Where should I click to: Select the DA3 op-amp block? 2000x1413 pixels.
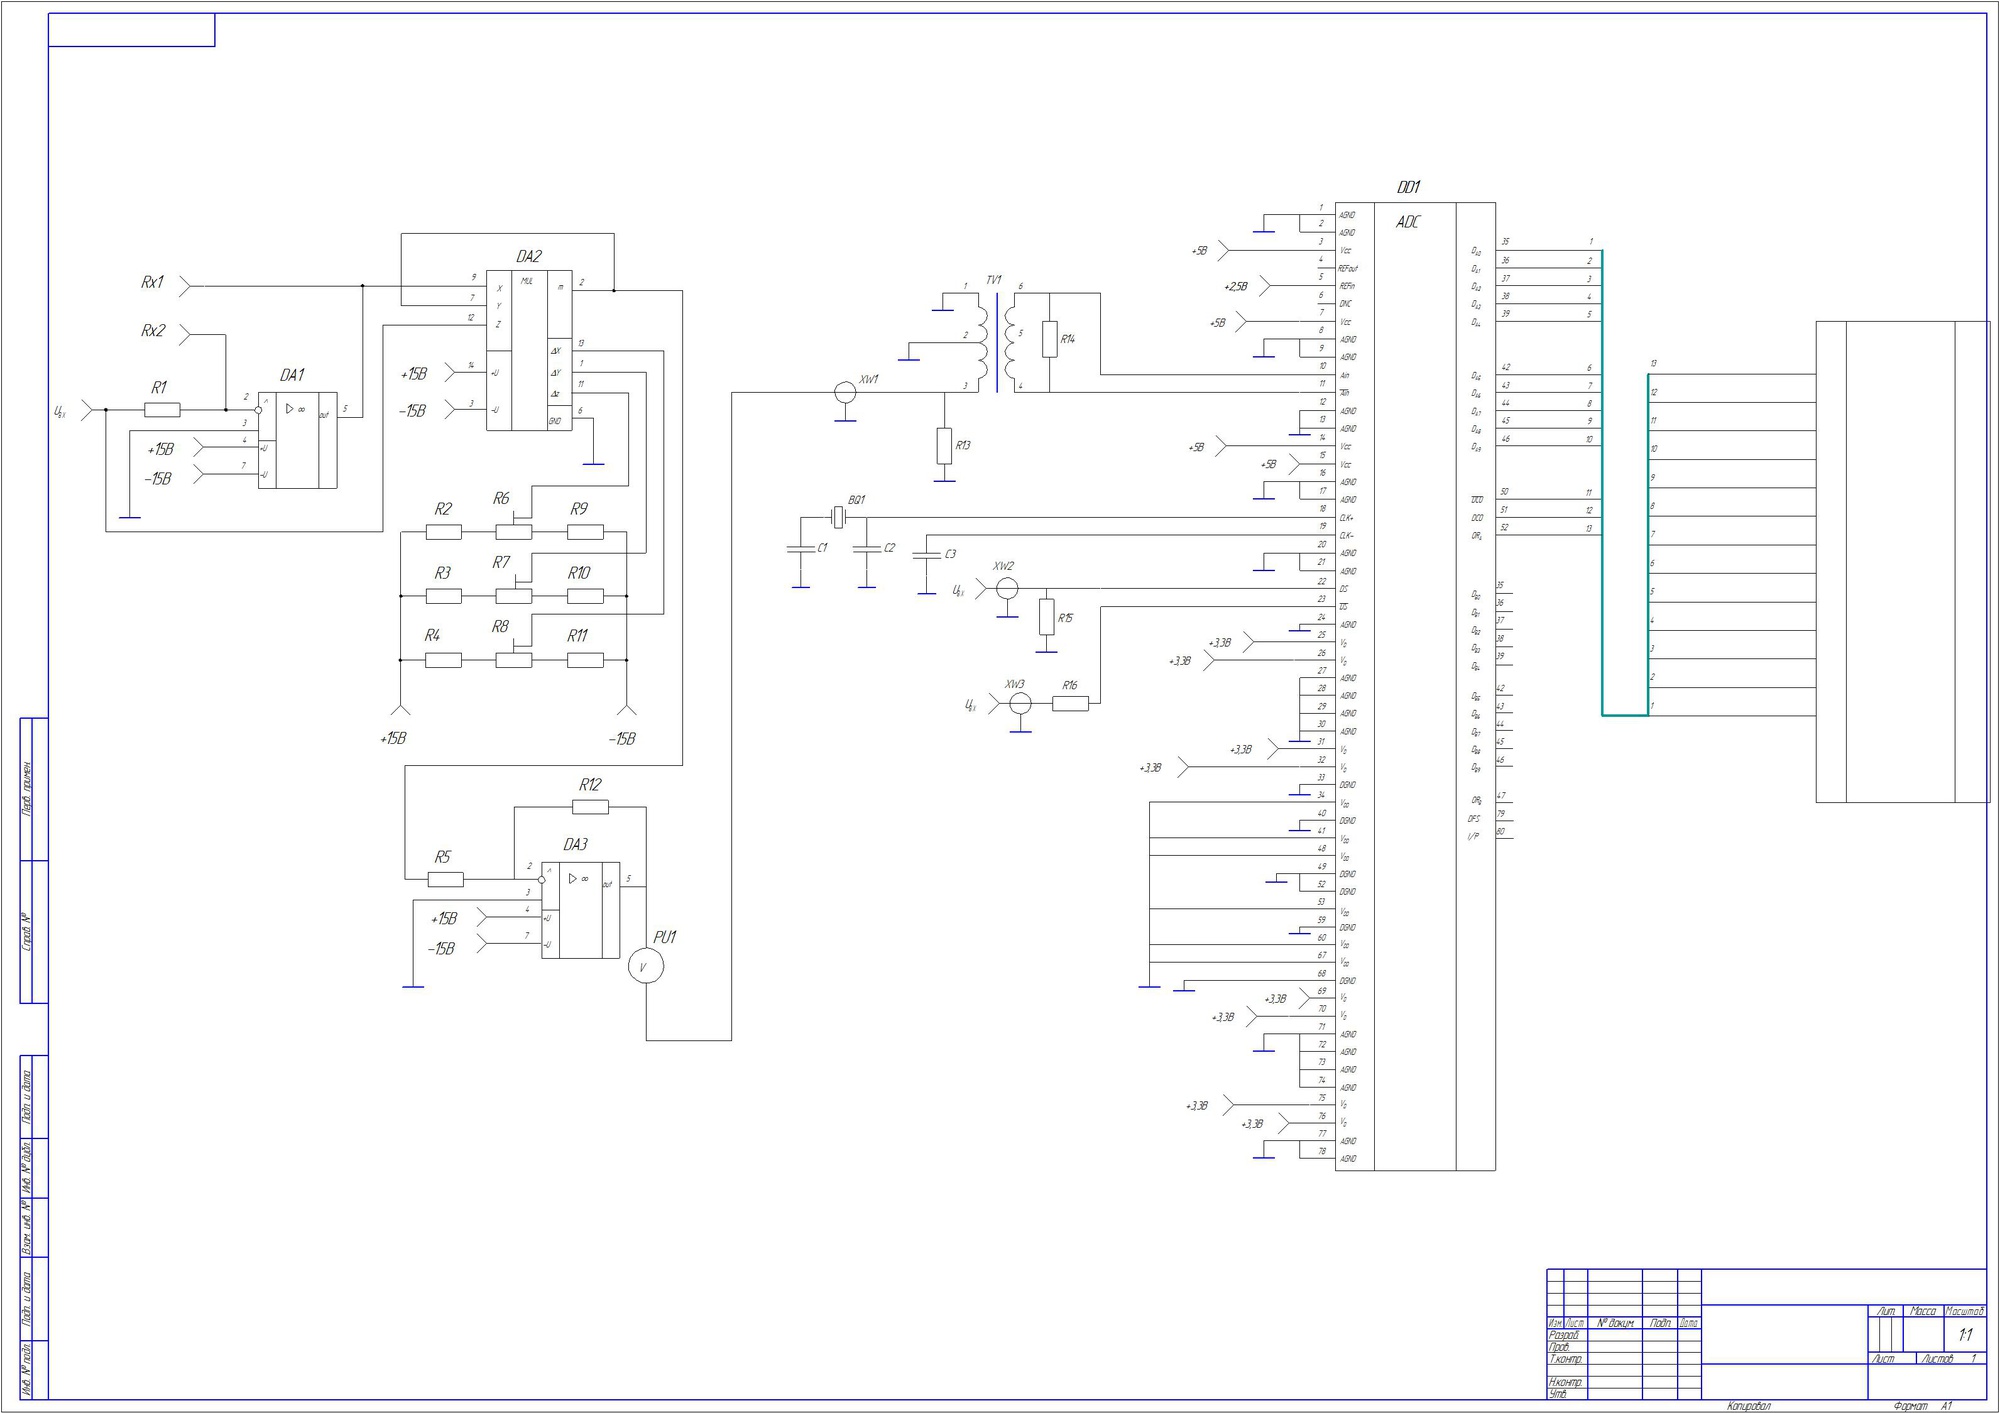[580, 910]
